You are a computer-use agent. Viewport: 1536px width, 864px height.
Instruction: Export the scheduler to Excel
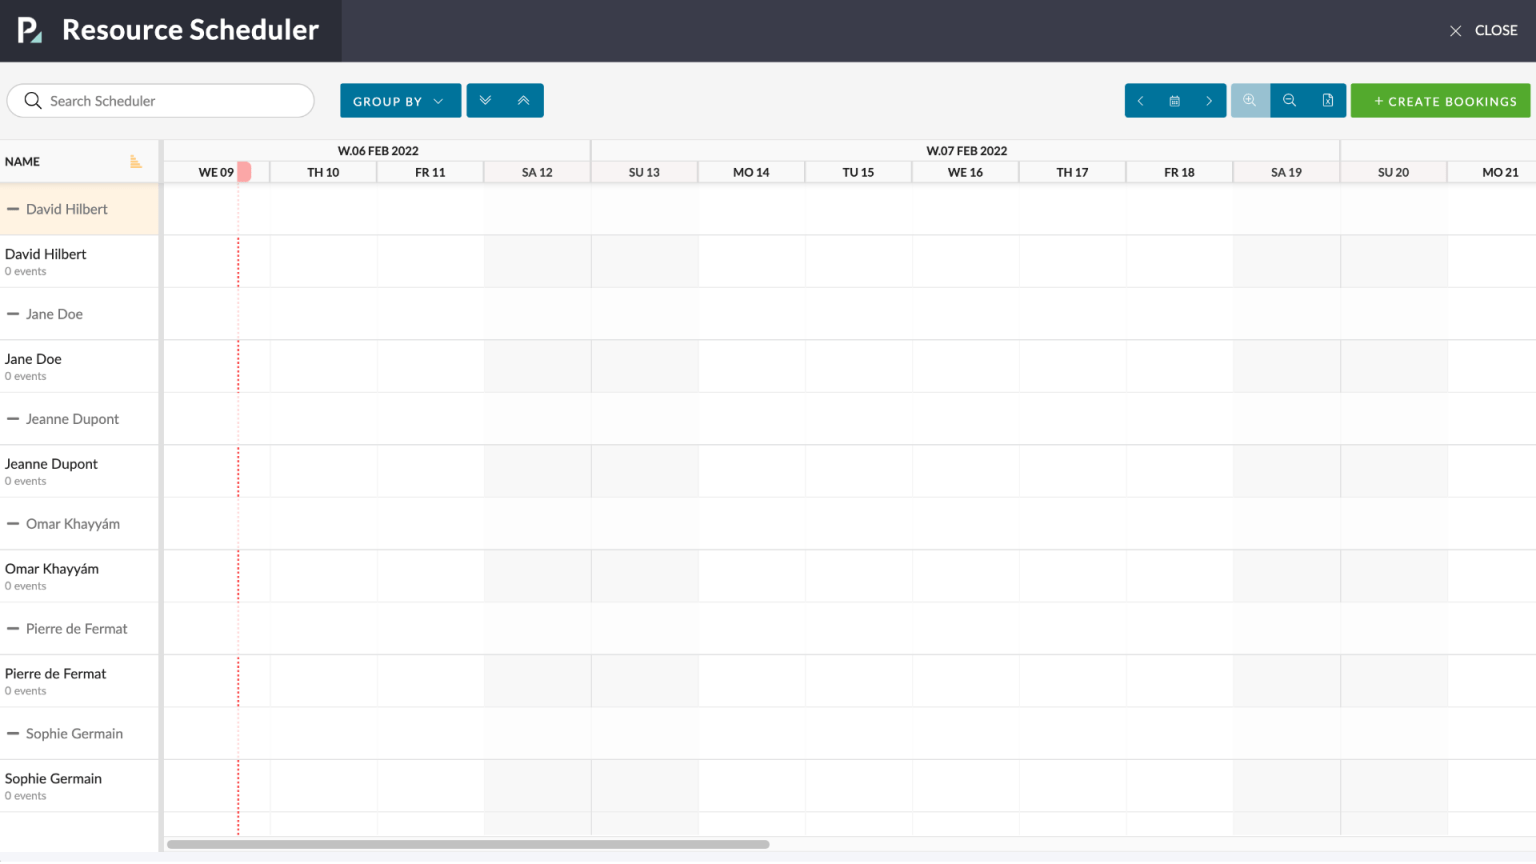pyautogui.click(x=1328, y=100)
